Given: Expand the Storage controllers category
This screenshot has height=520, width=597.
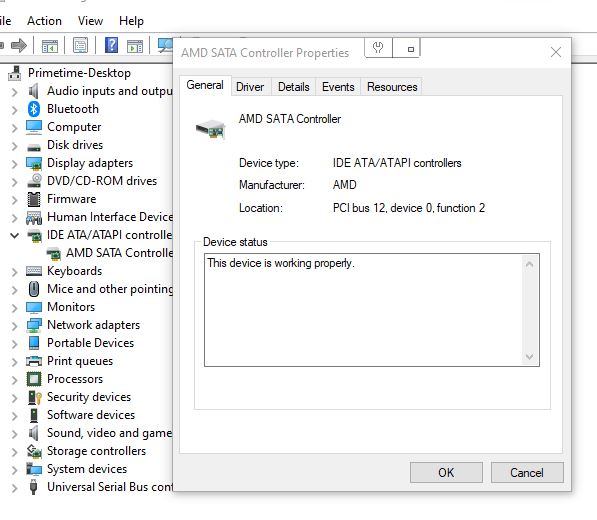Looking at the screenshot, I should tap(14, 452).
